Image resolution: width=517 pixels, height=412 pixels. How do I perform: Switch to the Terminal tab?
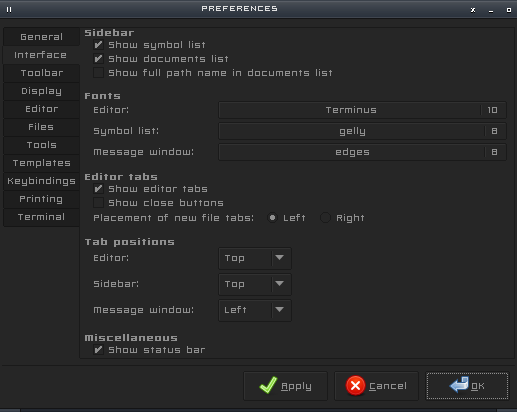point(41,217)
